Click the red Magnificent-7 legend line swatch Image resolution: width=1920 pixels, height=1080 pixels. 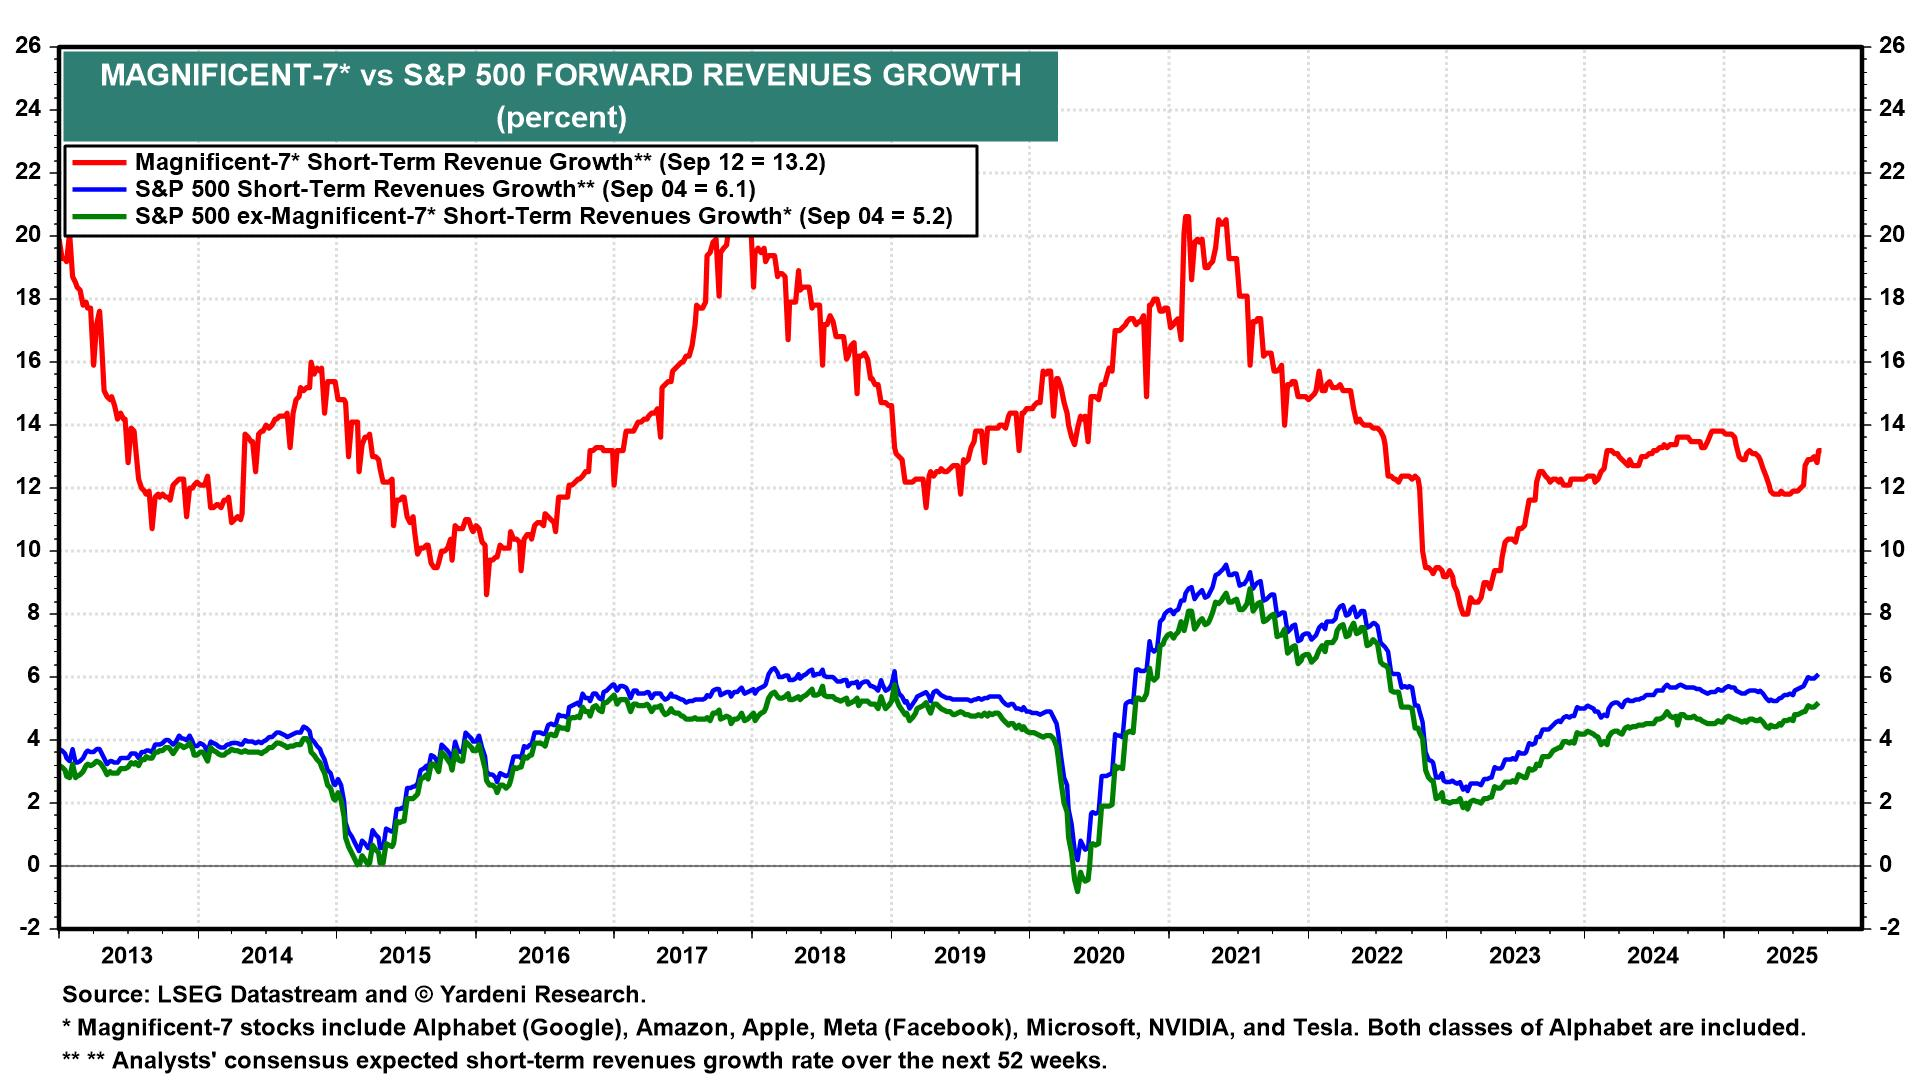(x=98, y=162)
